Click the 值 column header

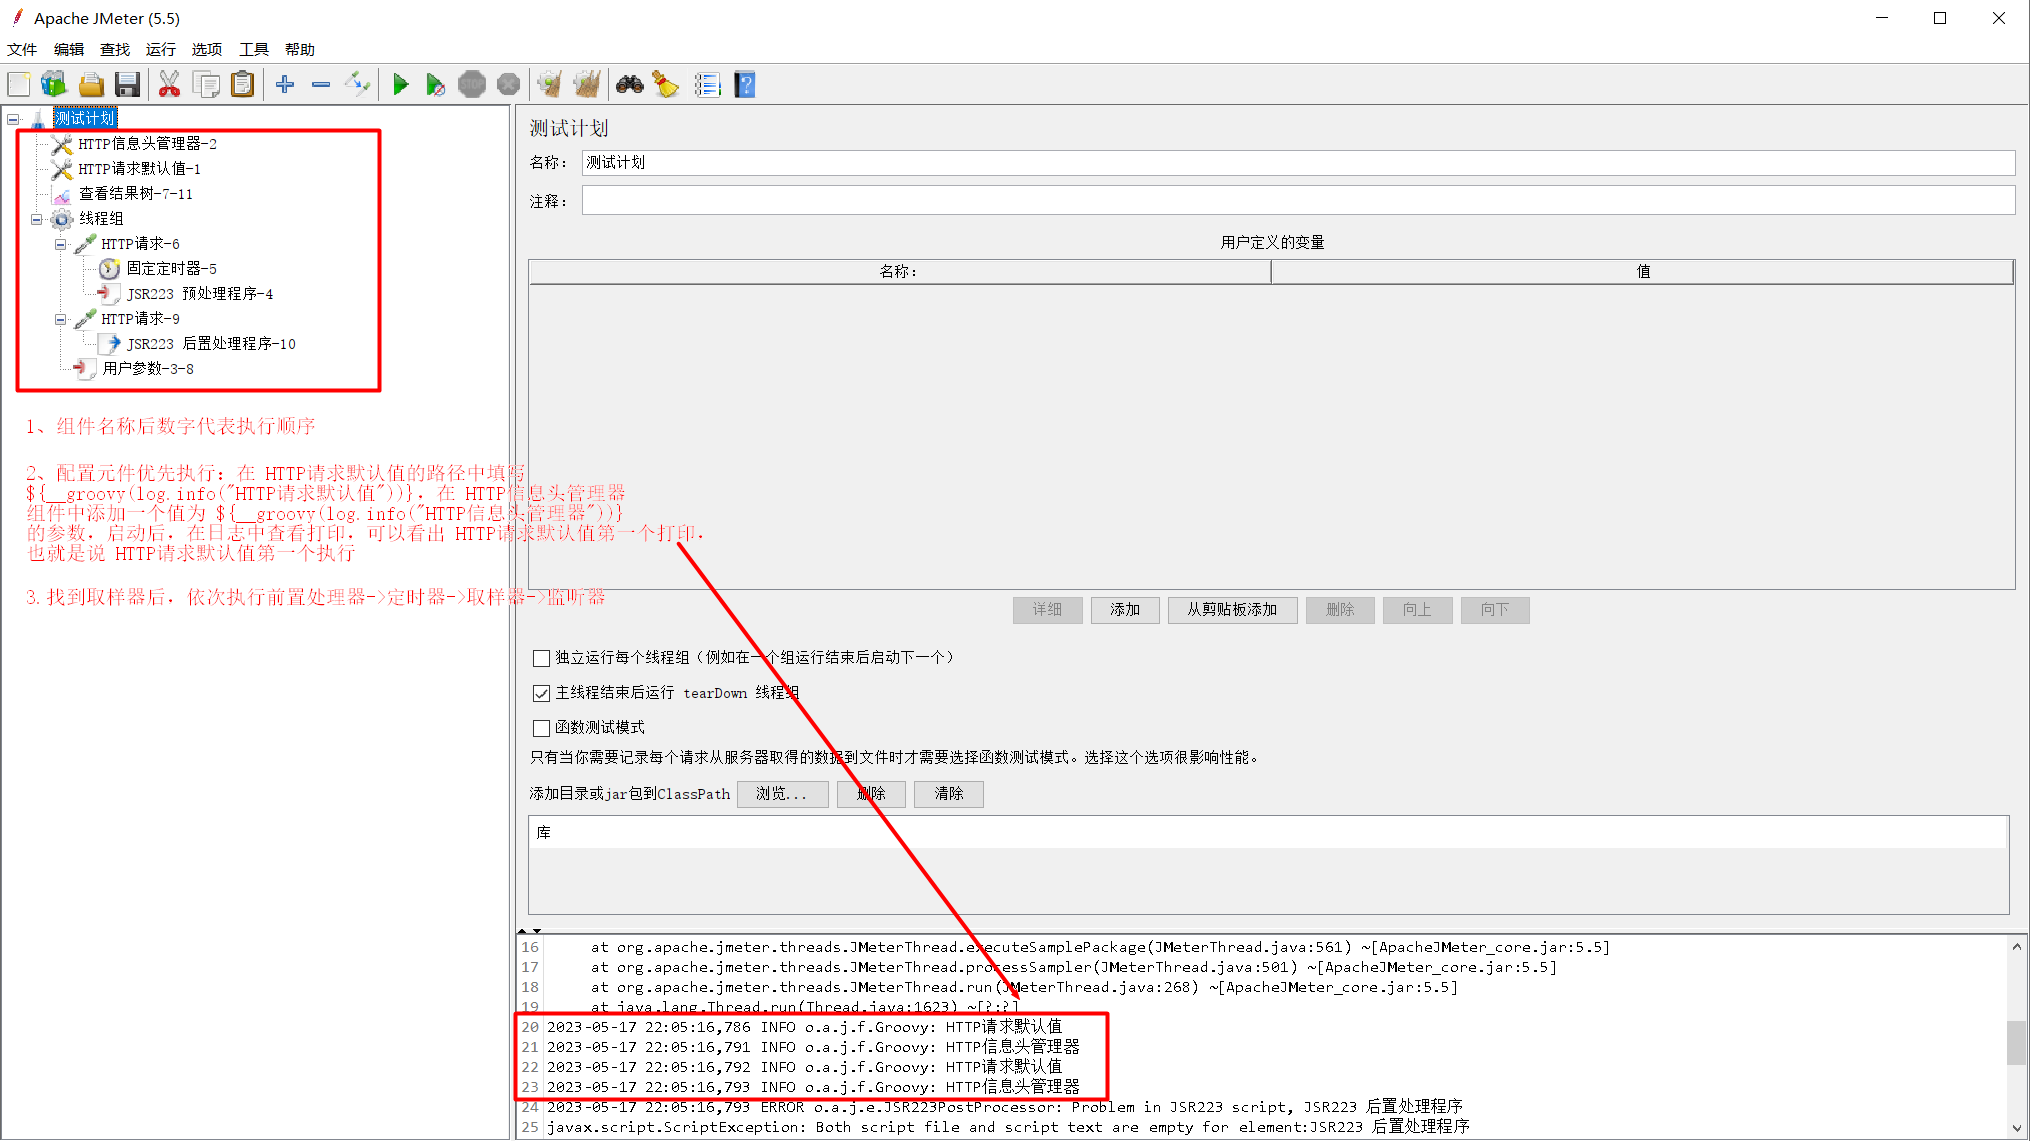(1642, 272)
